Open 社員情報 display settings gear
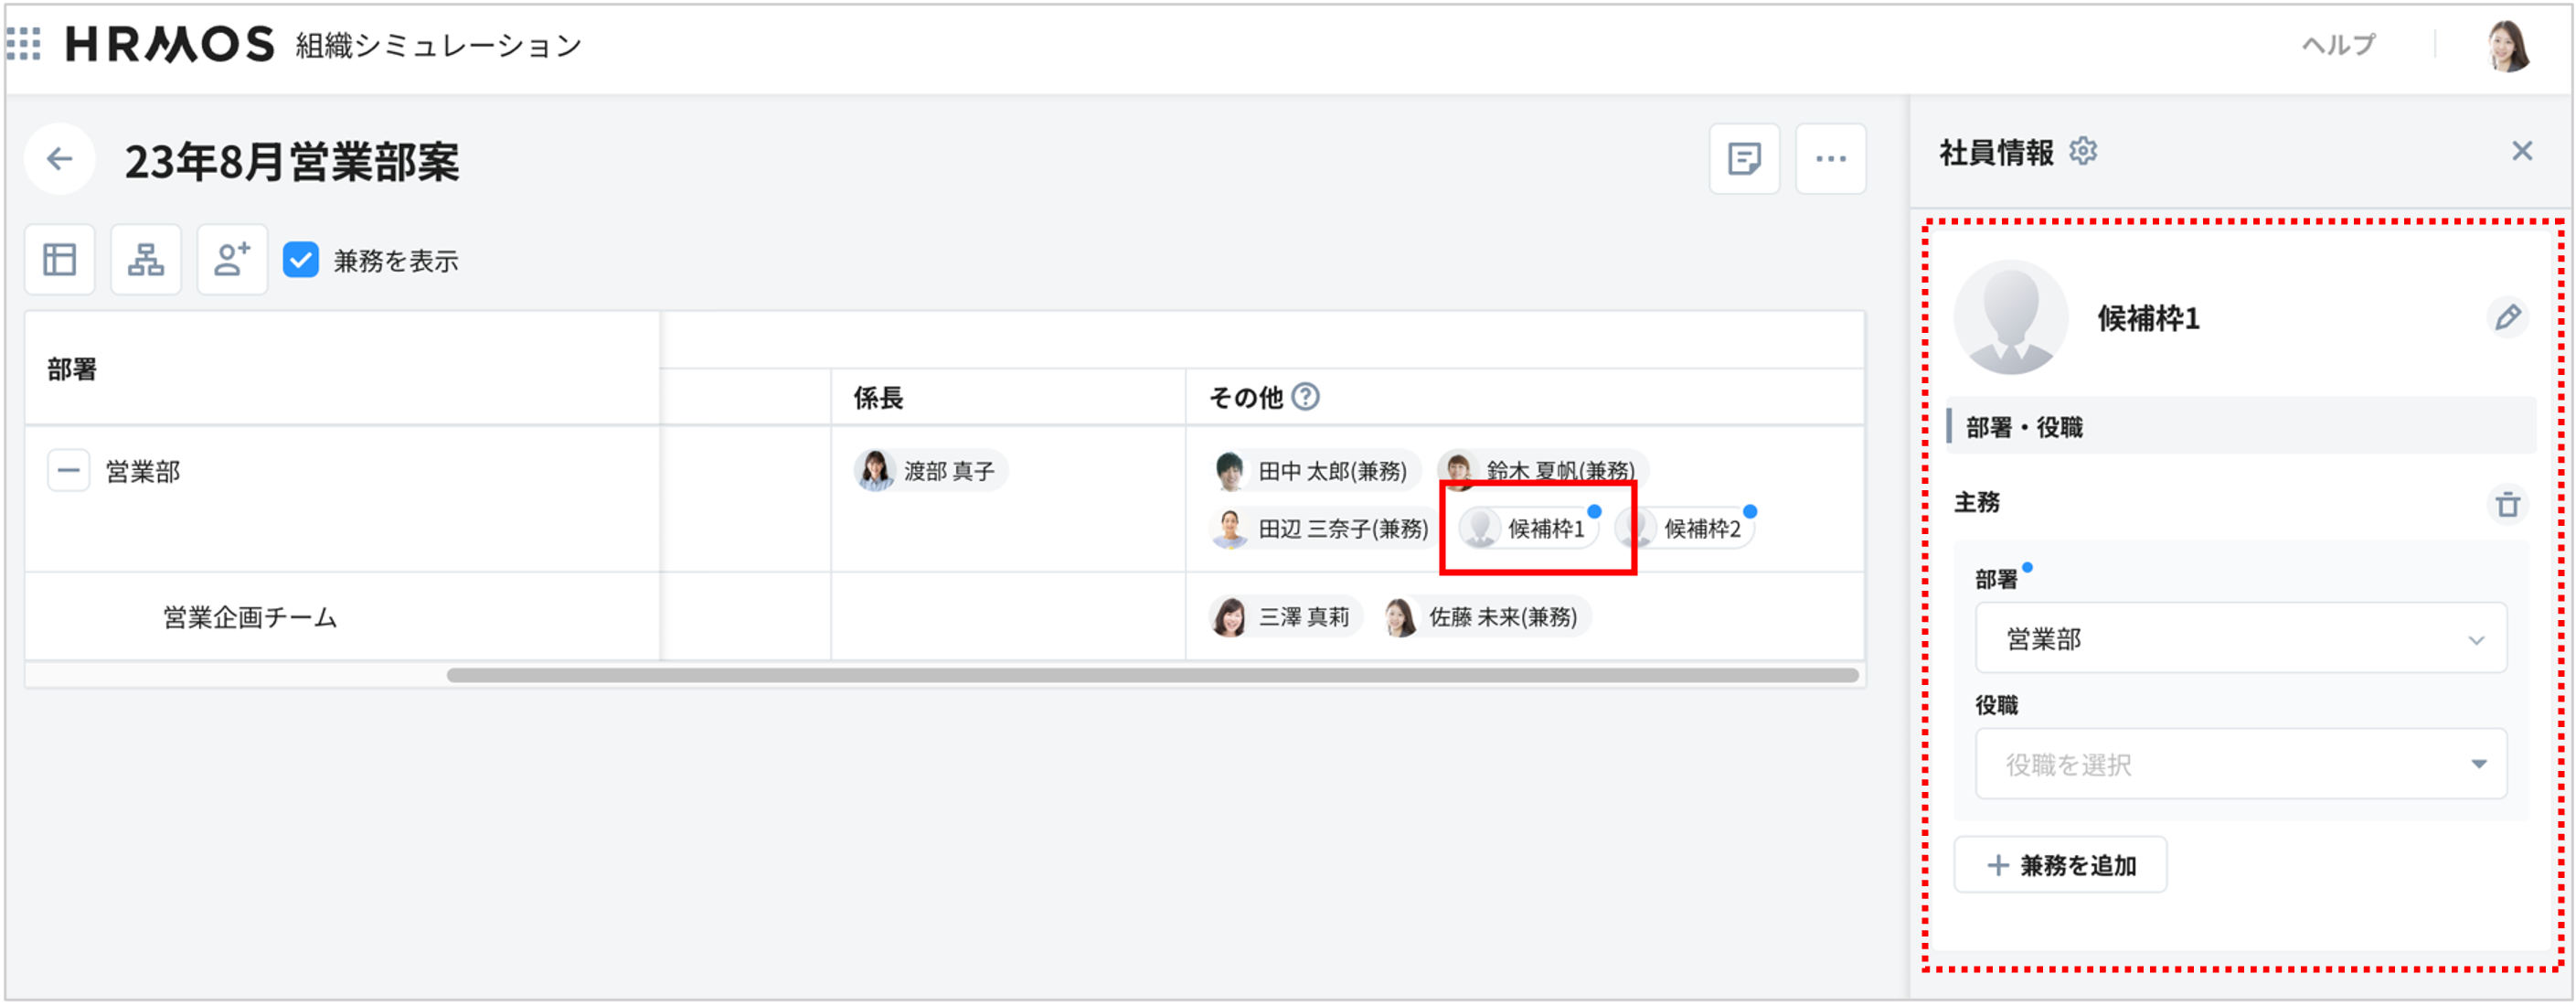Viewport: 2576px width, 1006px height. [x=2085, y=151]
